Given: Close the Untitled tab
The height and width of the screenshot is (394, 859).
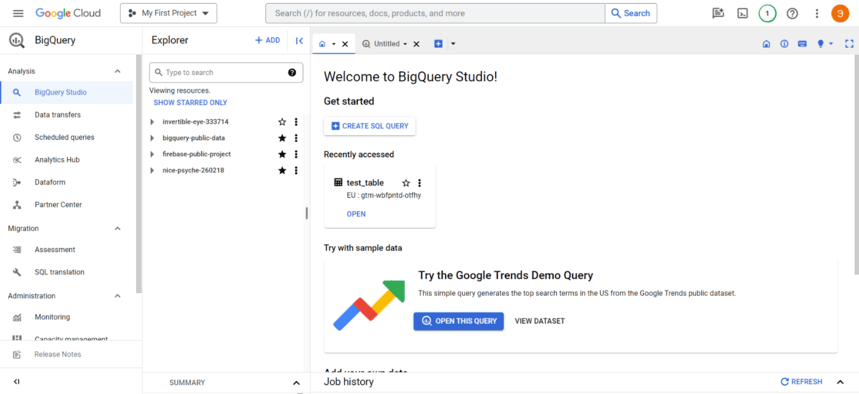Looking at the screenshot, I should tap(416, 44).
